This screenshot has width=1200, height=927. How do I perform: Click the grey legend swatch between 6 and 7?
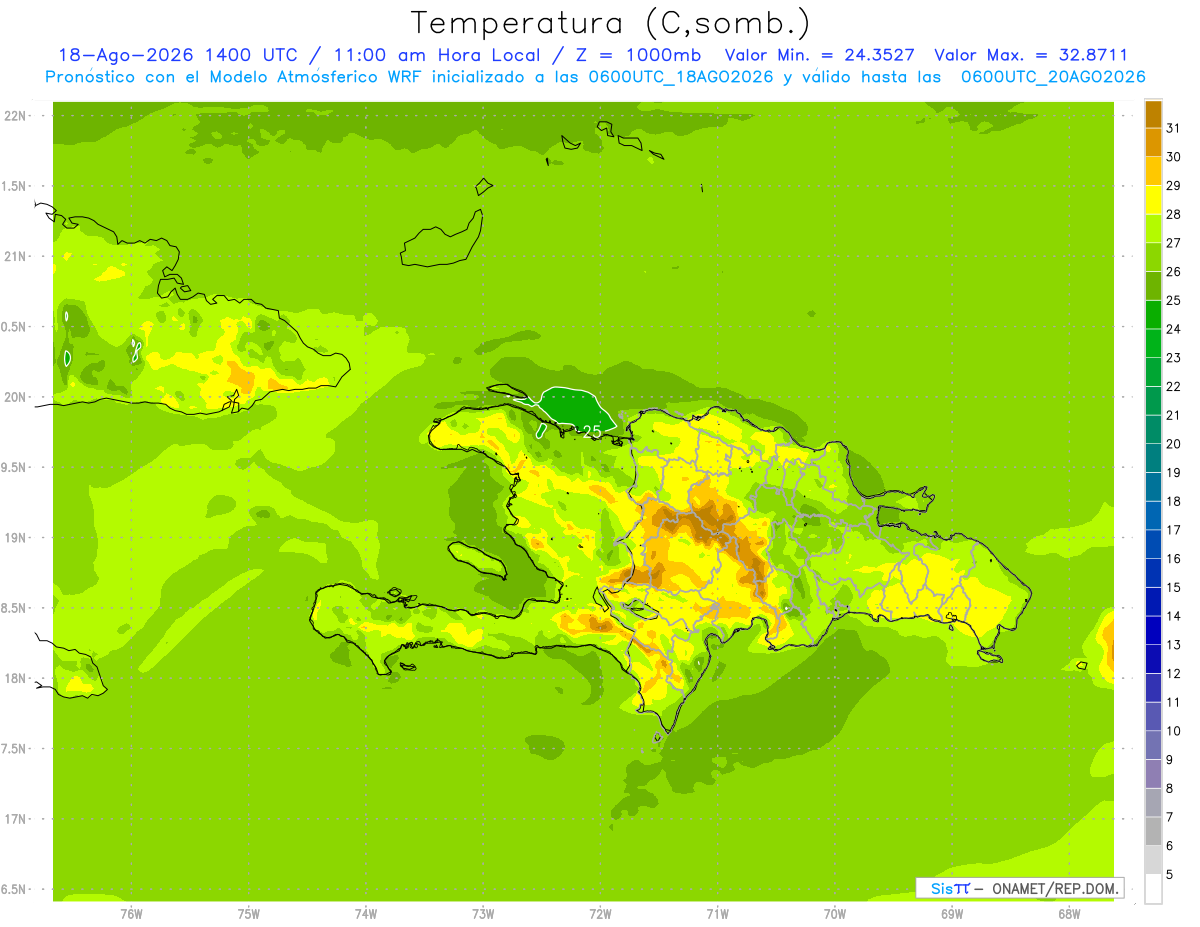click(x=1153, y=831)
